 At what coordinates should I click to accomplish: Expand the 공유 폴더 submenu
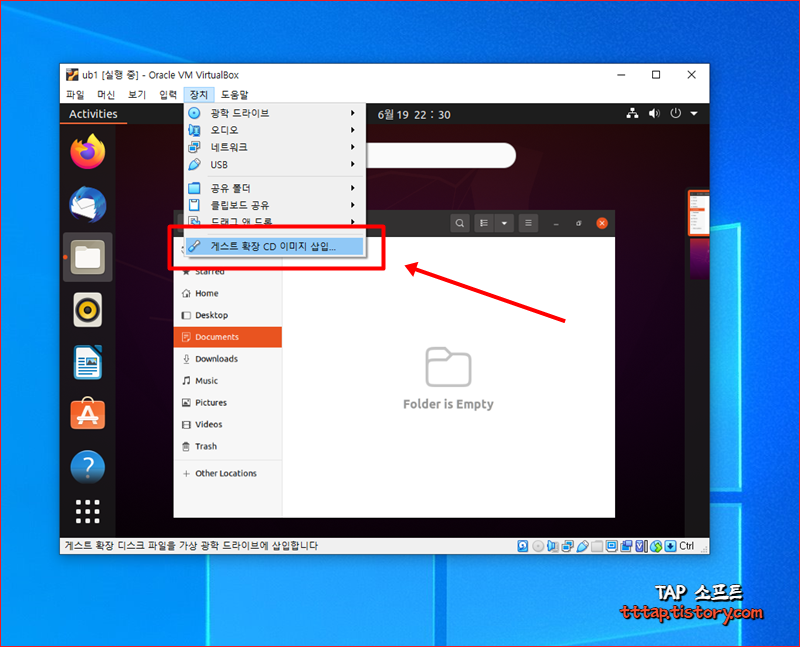275,188
